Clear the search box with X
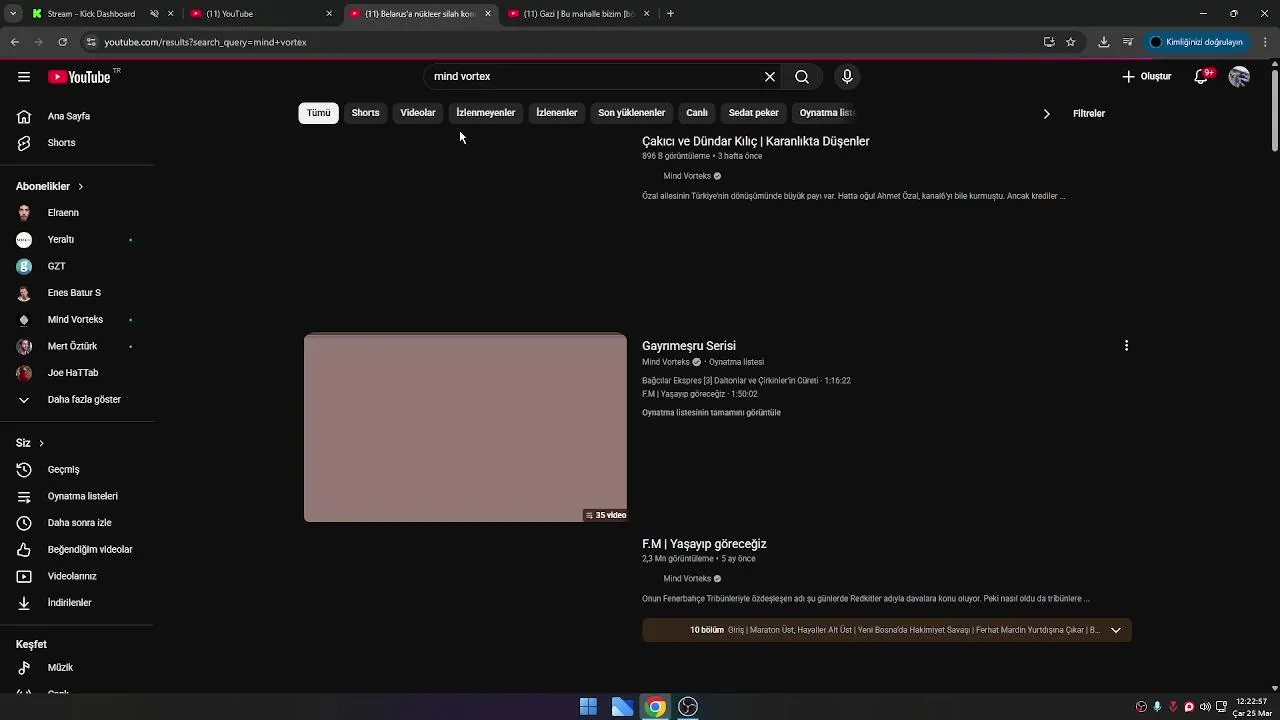The image size is (1280, 720). [770, 77]
